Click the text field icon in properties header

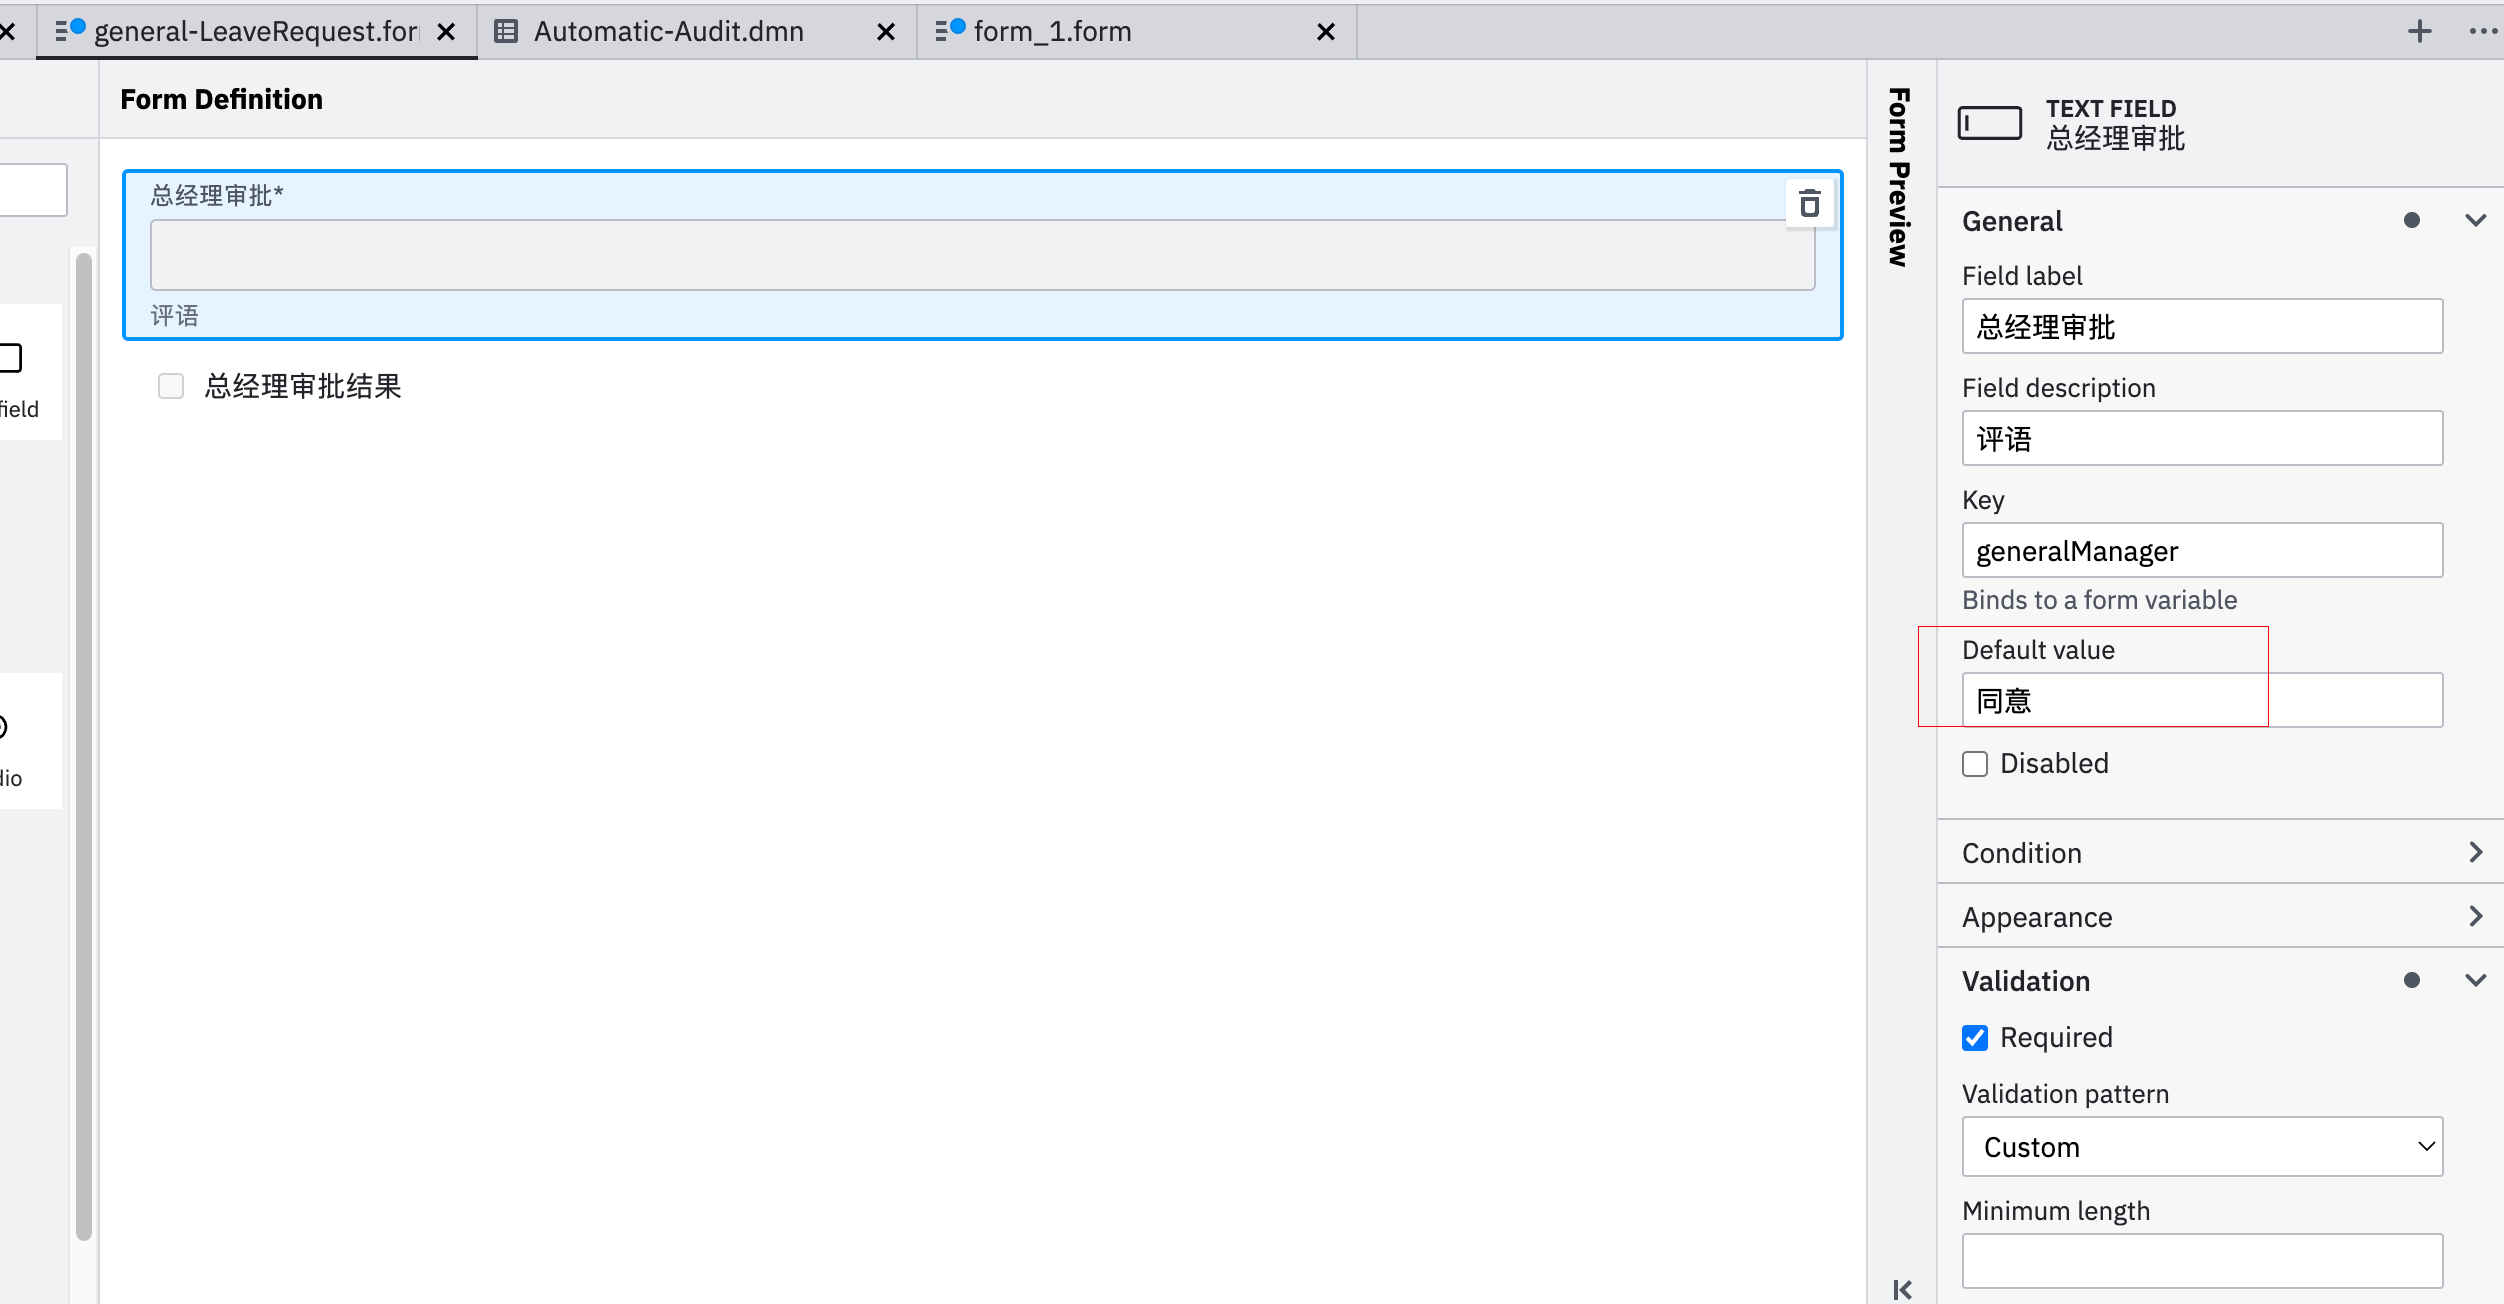click(1989, 123)
